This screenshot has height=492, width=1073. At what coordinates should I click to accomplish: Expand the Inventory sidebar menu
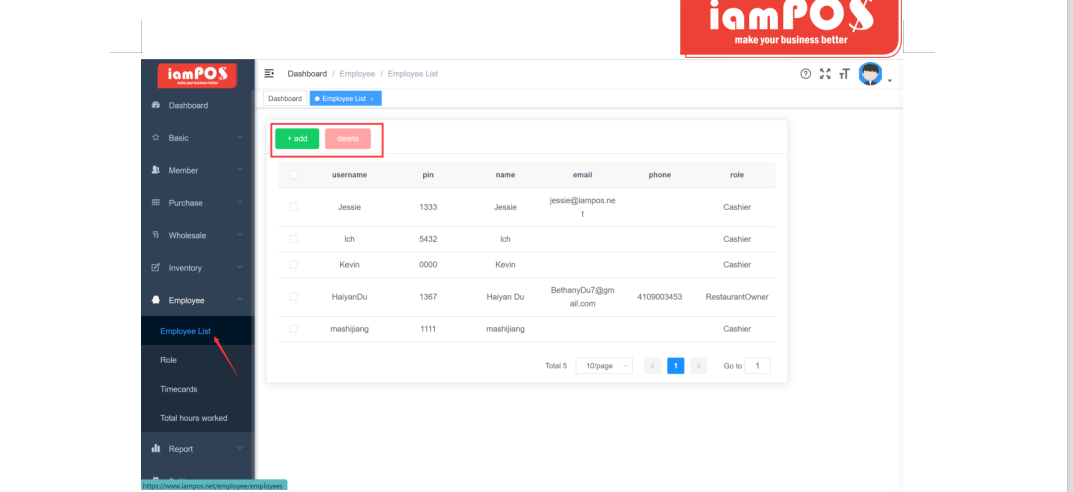pyautogui.click(x=196, y=268)
